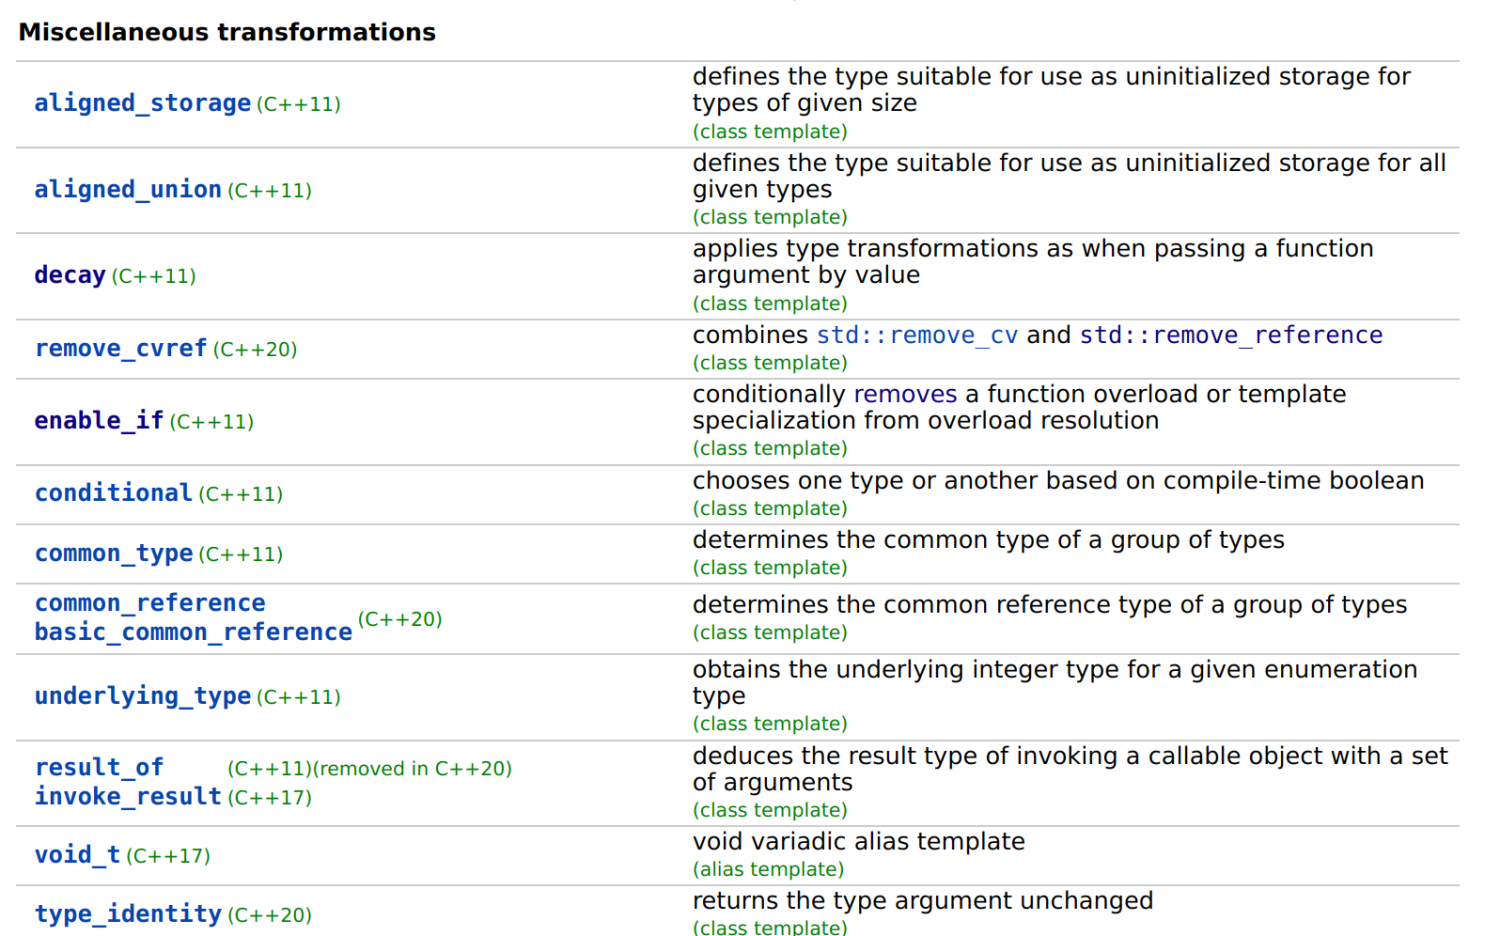Click the (C++20) mark beside remove_cvref

[255, 349]
